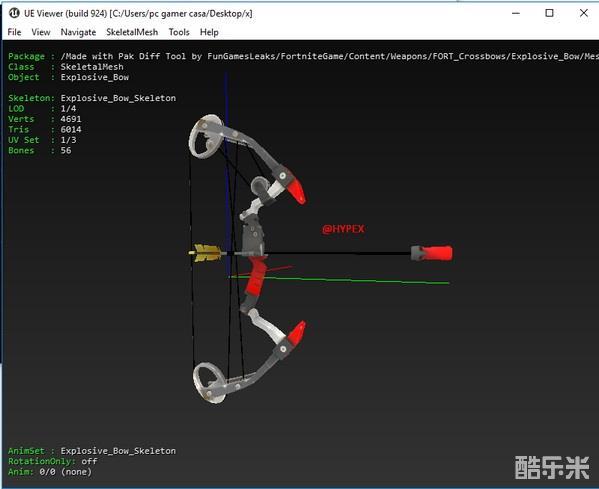Image resolution: width=599 pixels, height=489 pixels.
Task: Open the File menu
Action: point(15,32)
